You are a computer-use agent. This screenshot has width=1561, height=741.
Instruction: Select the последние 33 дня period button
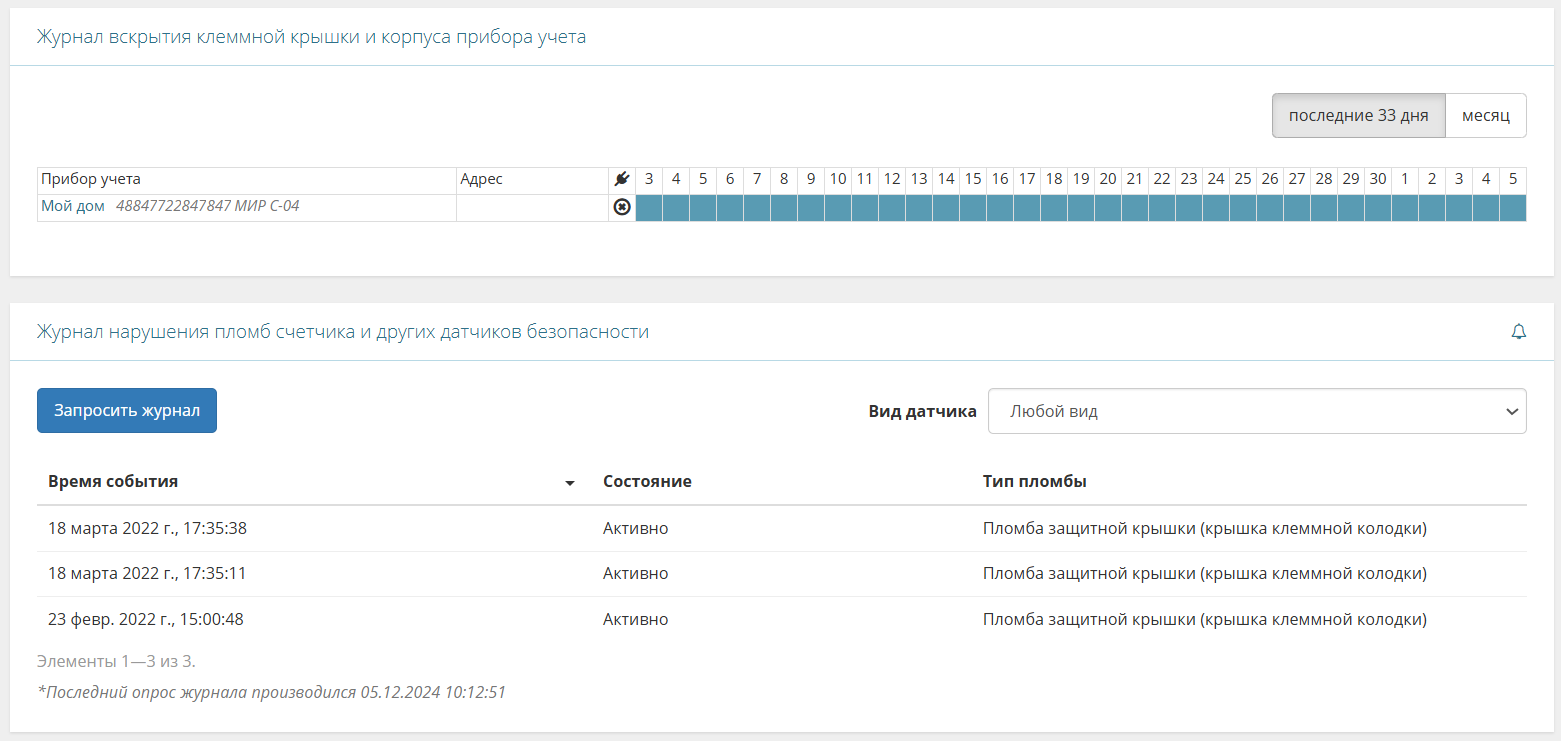(x=1358, y=115)
